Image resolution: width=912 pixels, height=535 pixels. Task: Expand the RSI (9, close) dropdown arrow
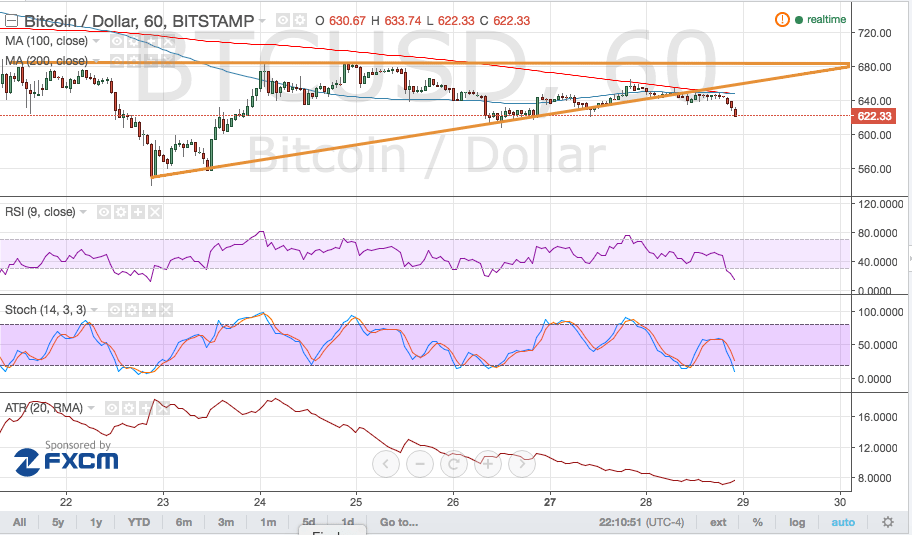tap(83, 212)
